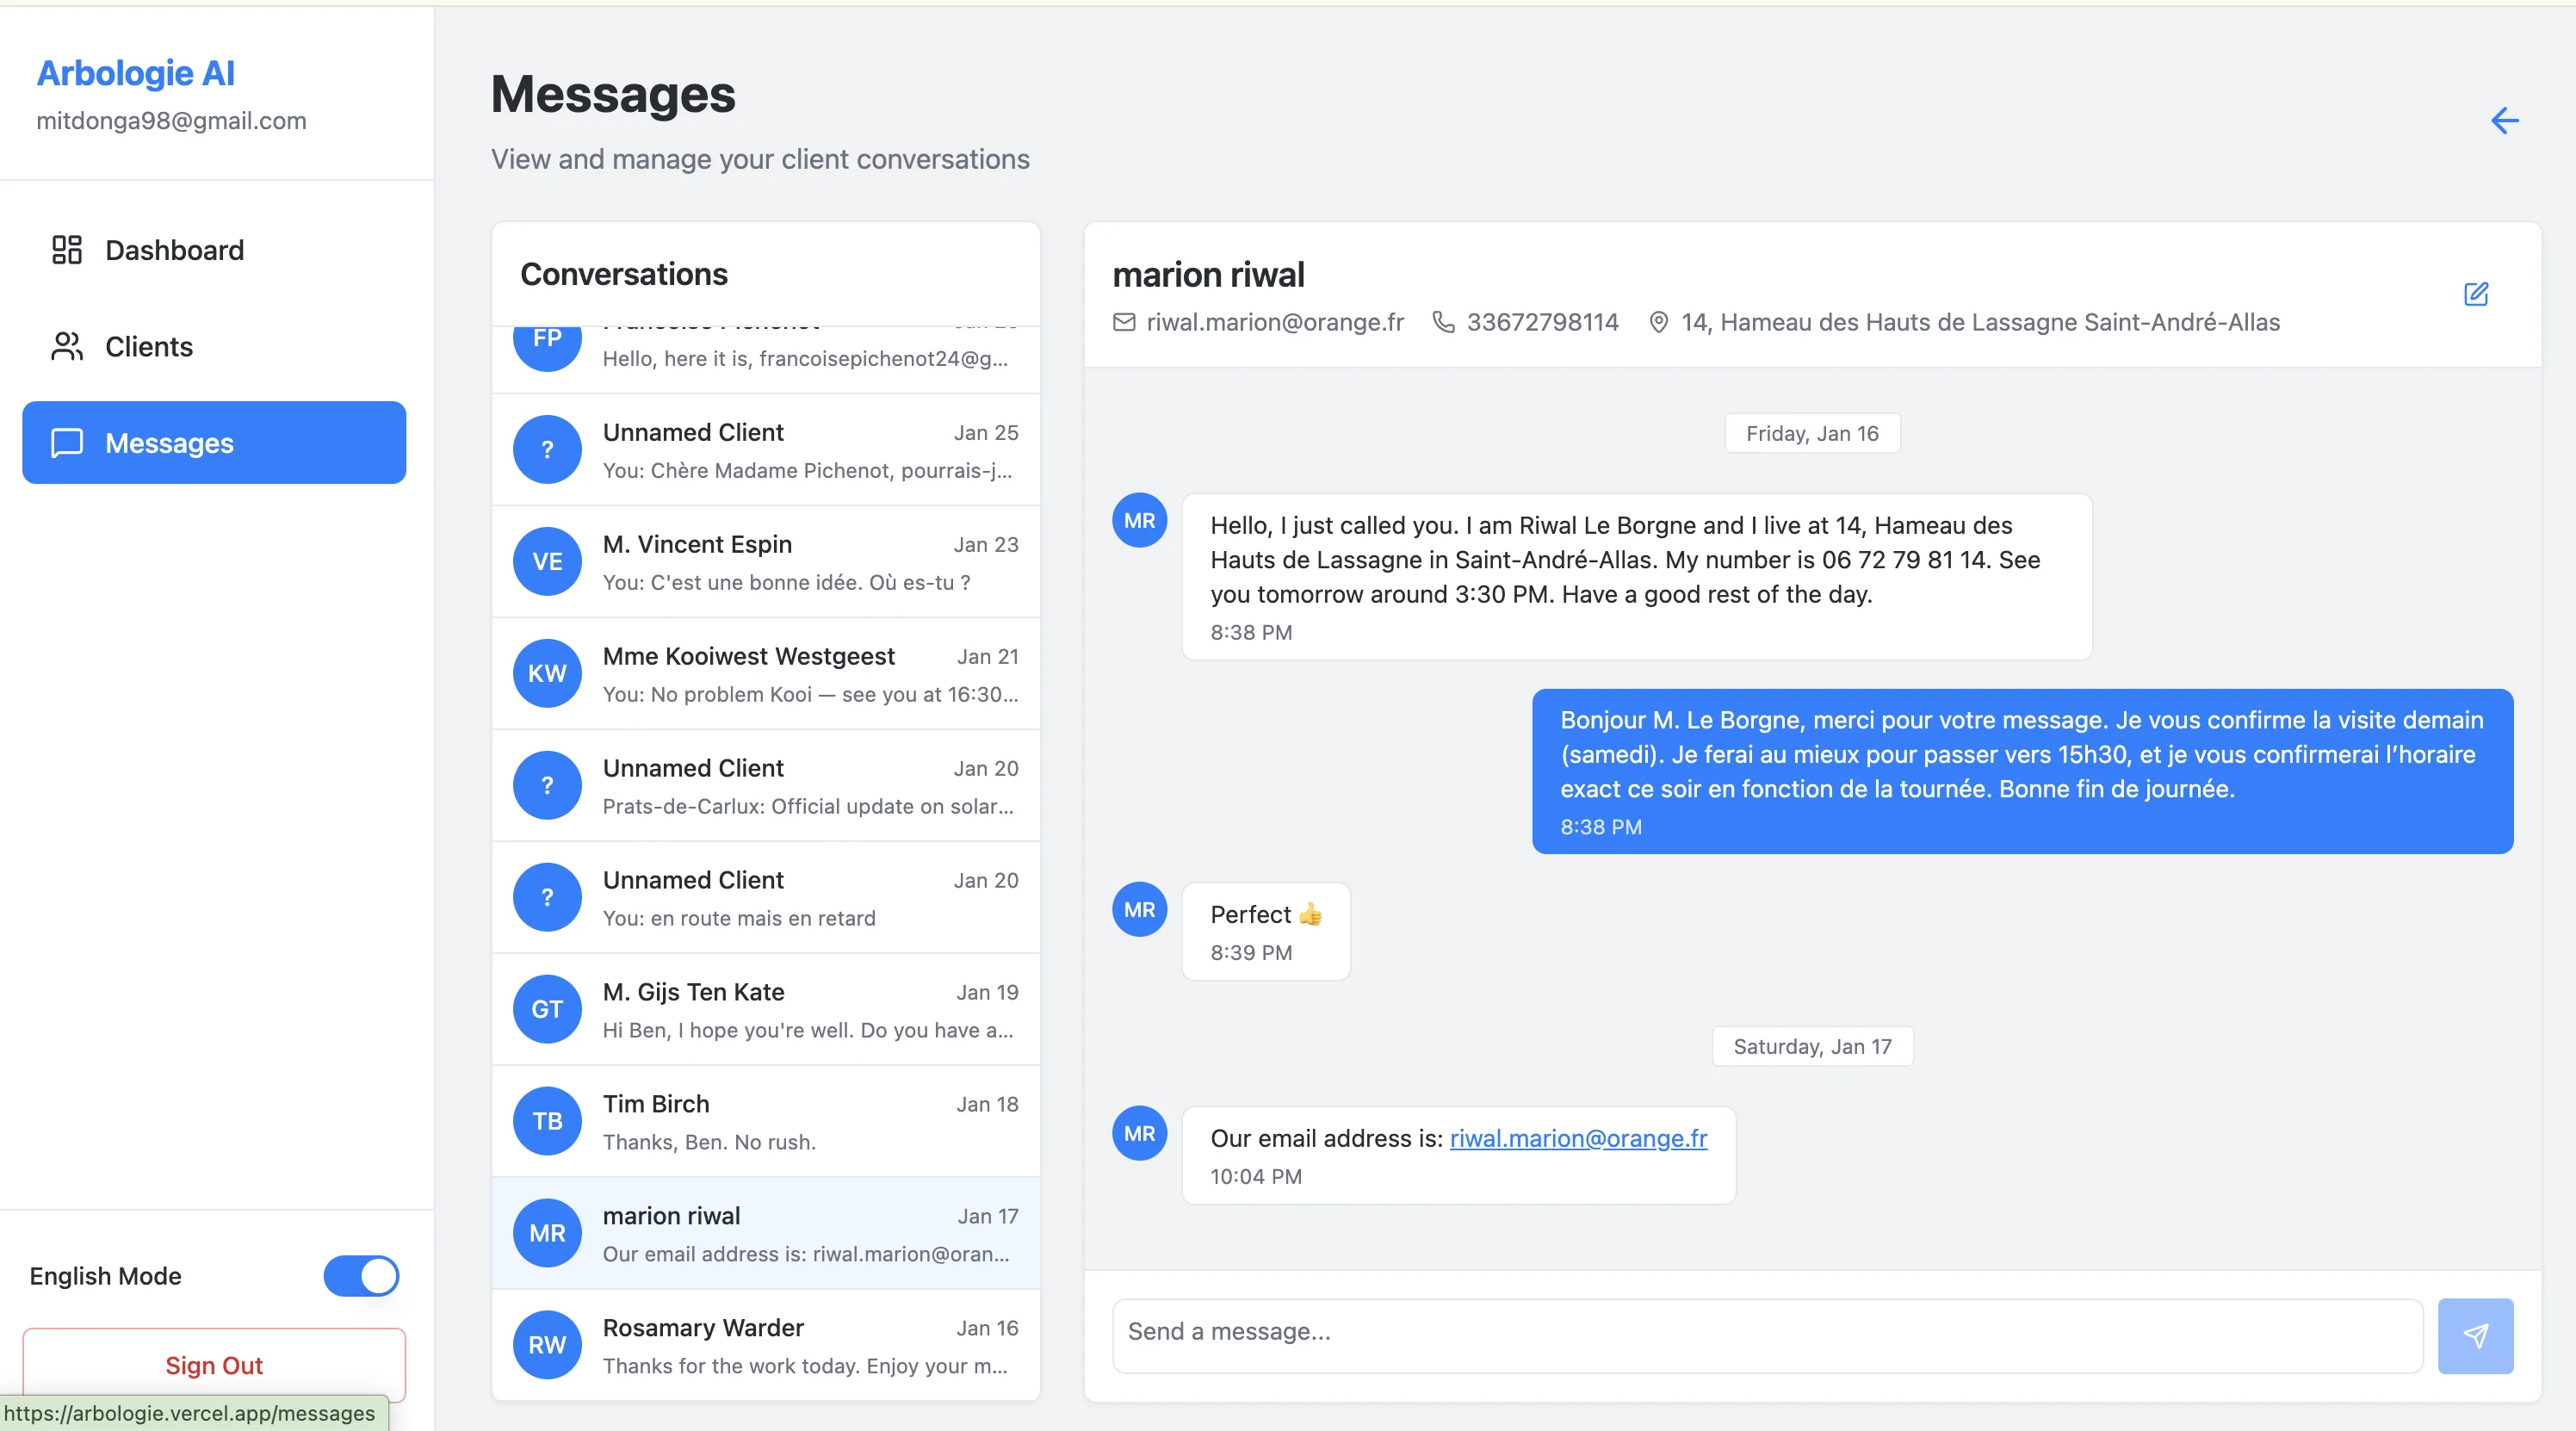The image size is (2576, 1431).
Task: Open M. Vincent Espin conversation
Action: (766, 562)
